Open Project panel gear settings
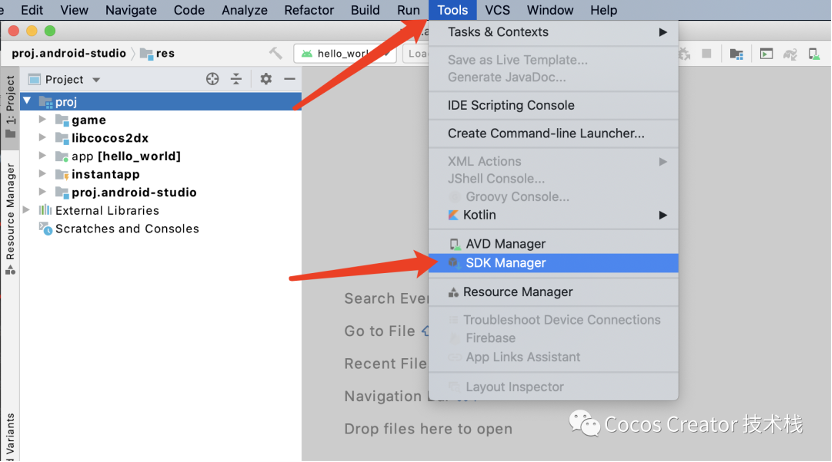 tap(266, 79)
